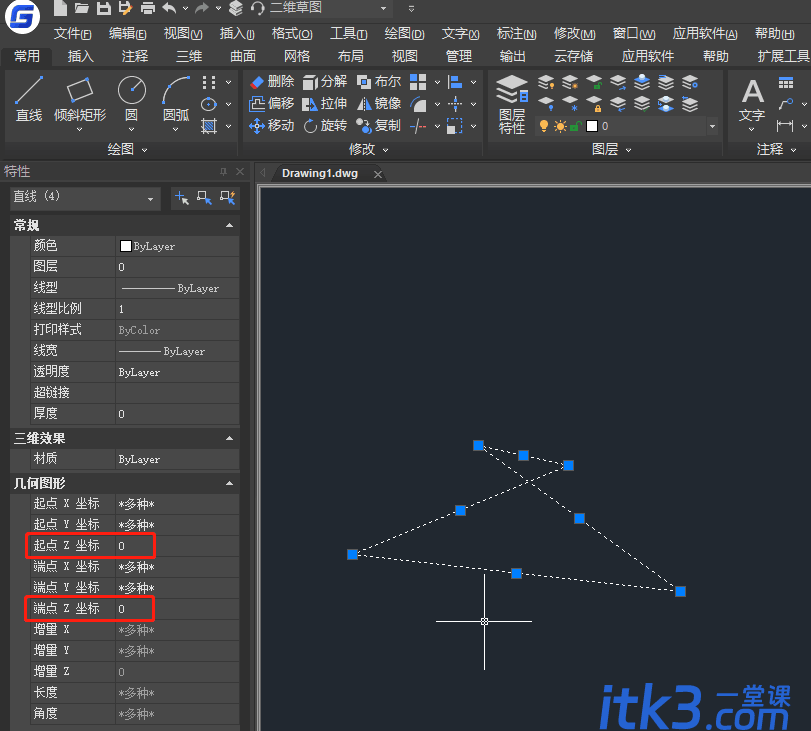Click the 删除 erase tool
Screen dimensions: 811x731
(272, 82)
